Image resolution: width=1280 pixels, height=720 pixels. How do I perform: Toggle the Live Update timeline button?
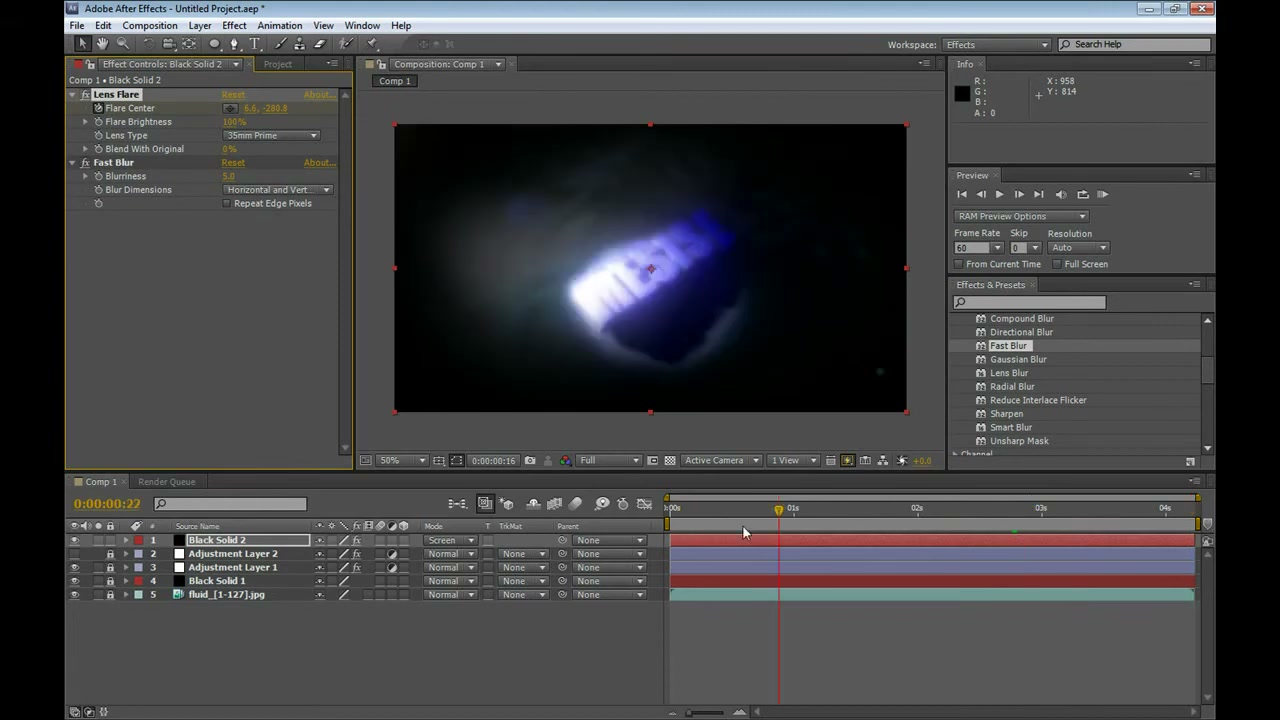pos(485,504)
